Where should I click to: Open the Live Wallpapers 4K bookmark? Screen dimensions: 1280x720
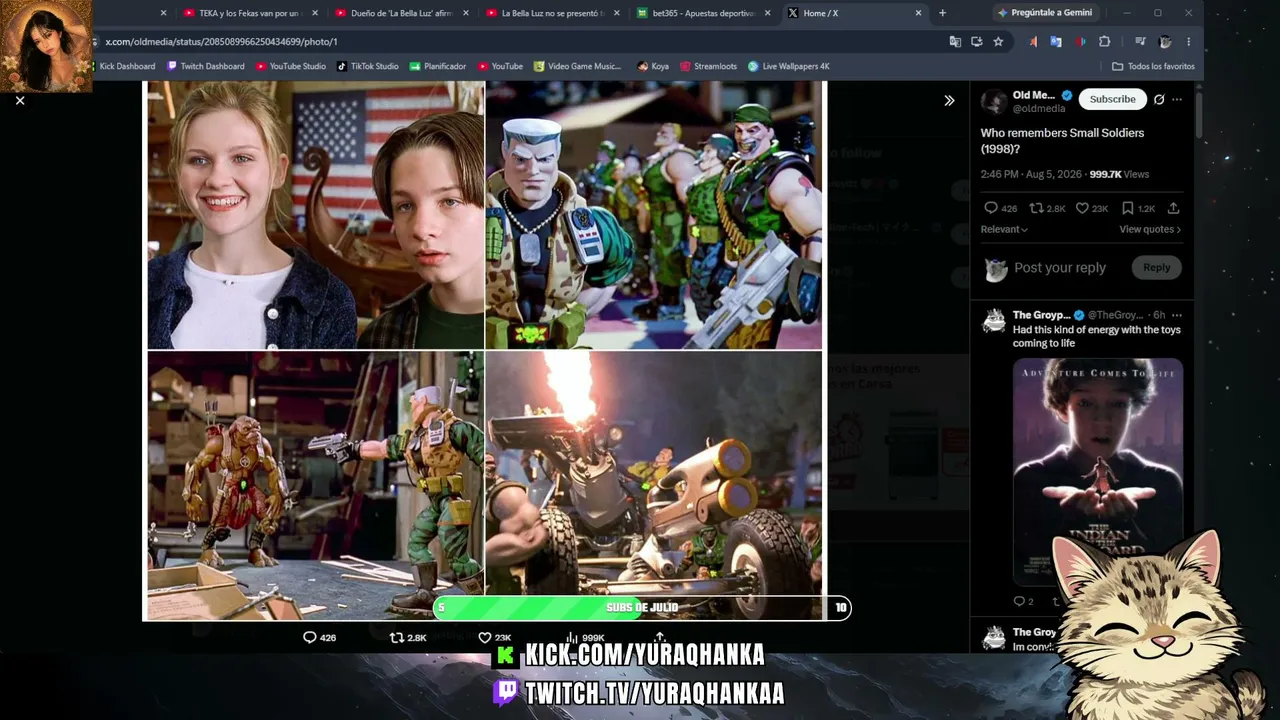coord(788,66)
